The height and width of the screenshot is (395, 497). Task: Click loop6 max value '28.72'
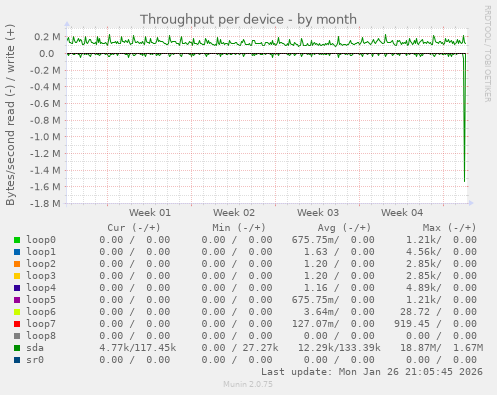(x=415, y=312)
